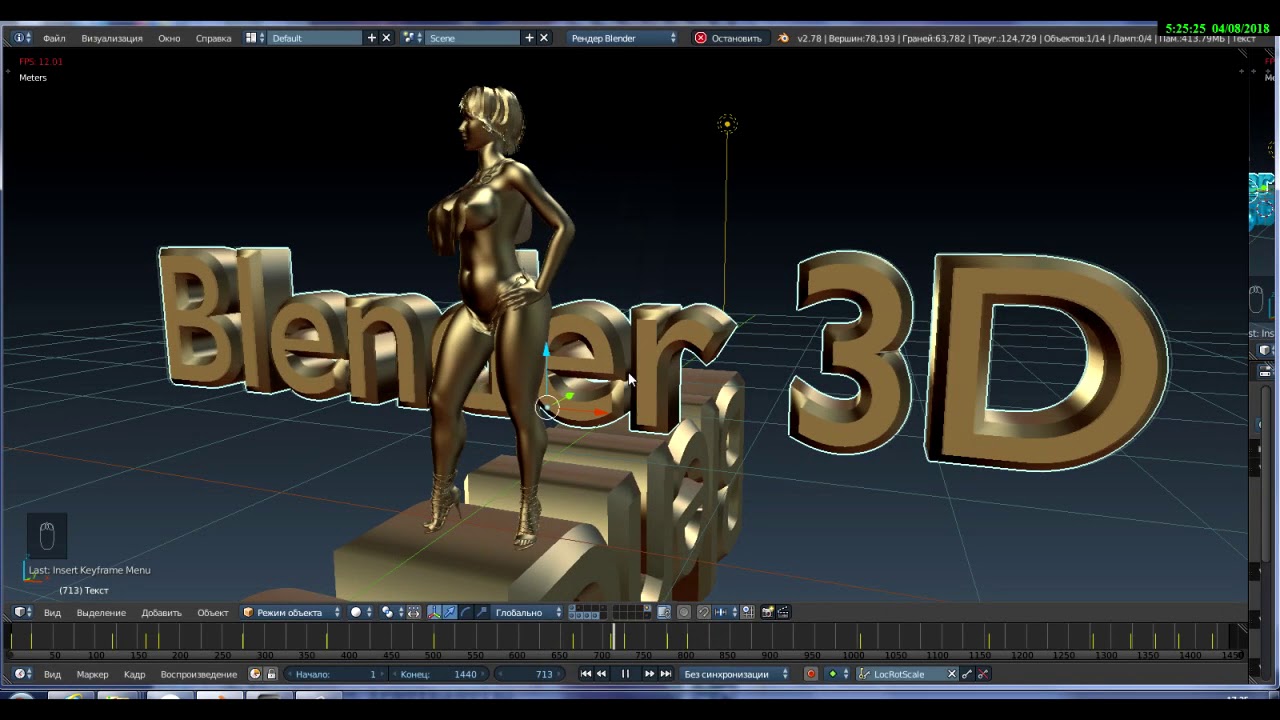The width and height of the screenshot is (1280, 720).
Task: Toggle manipulate center points only
Action: (414, 612)
